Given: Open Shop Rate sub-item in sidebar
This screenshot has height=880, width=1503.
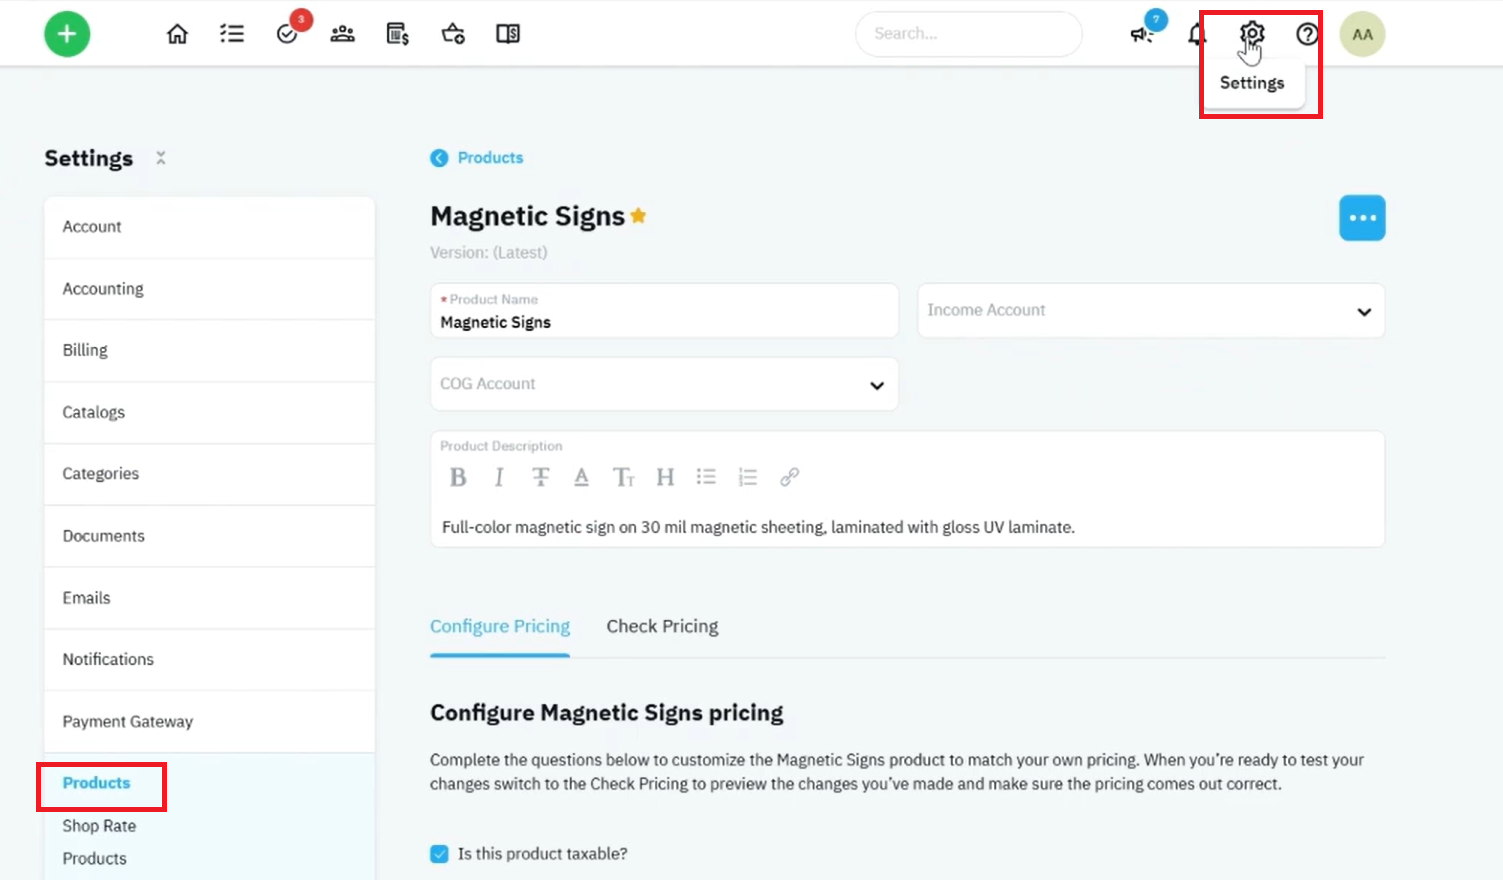Looking at the screenshot, I should [99, 826].
